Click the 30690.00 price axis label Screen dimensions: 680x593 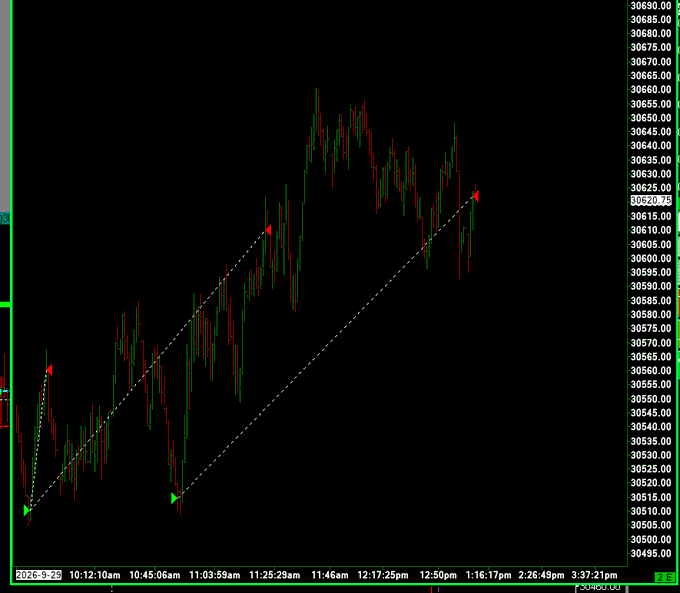click(x=651, y=6)
